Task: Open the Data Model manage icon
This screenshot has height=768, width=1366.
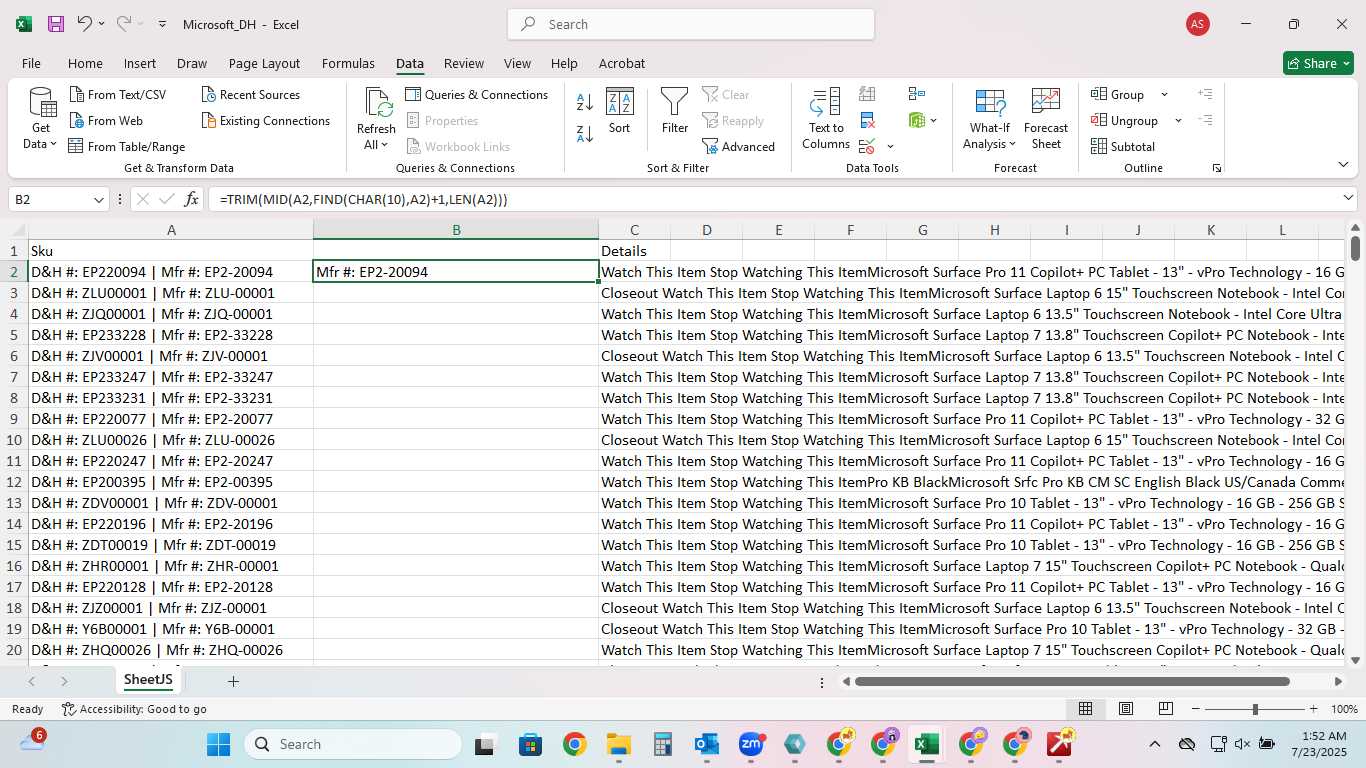Action: point(917,121)
